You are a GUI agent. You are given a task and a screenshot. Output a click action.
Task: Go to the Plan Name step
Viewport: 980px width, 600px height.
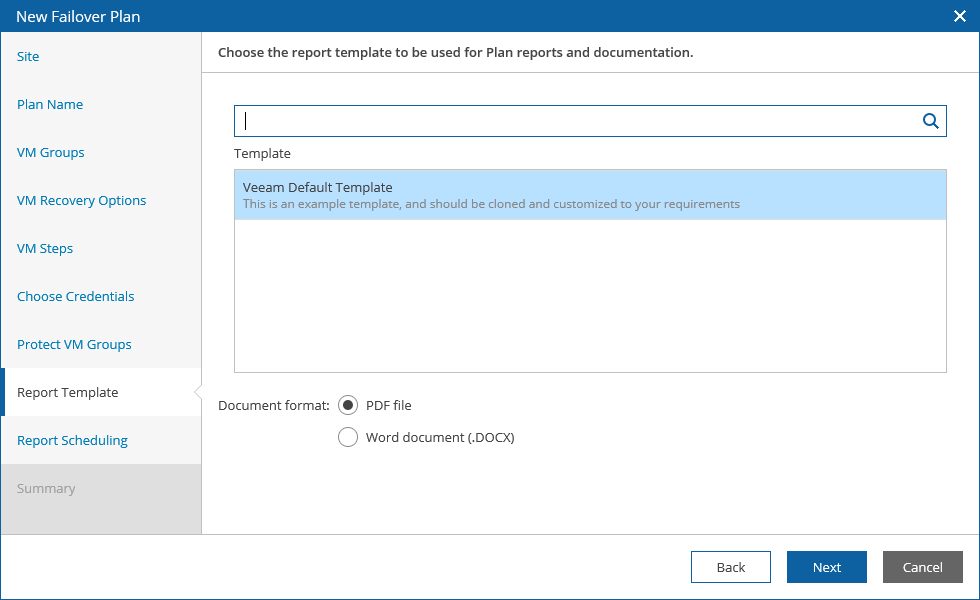click(50, 104)
